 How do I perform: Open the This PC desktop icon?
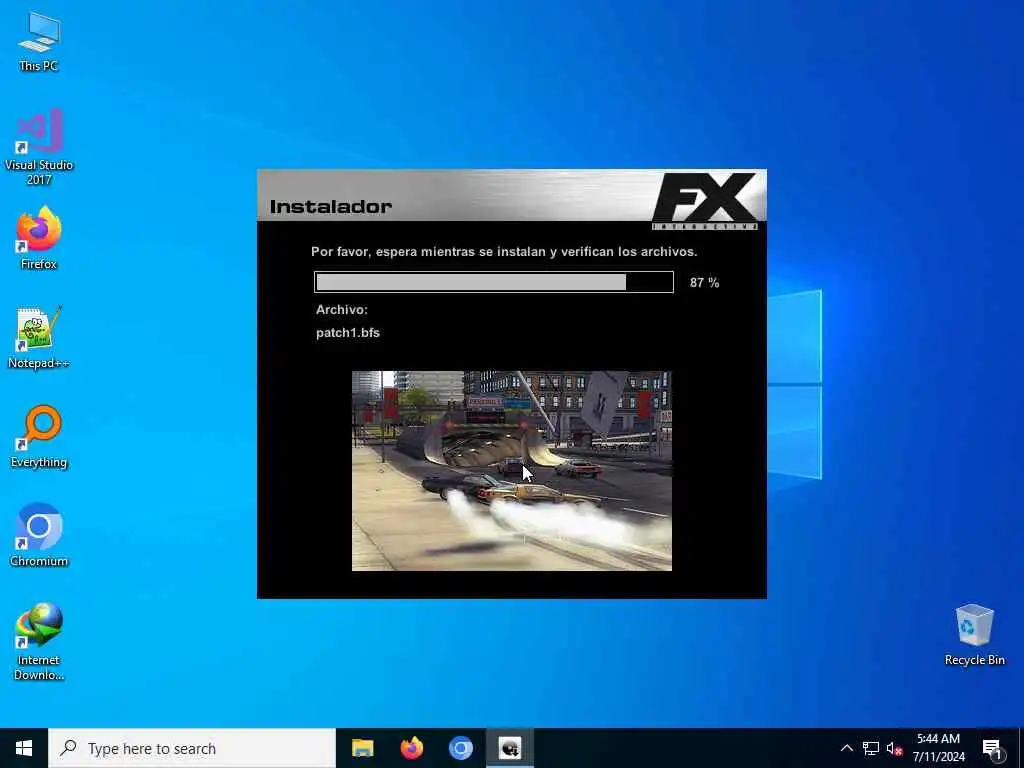39,40
